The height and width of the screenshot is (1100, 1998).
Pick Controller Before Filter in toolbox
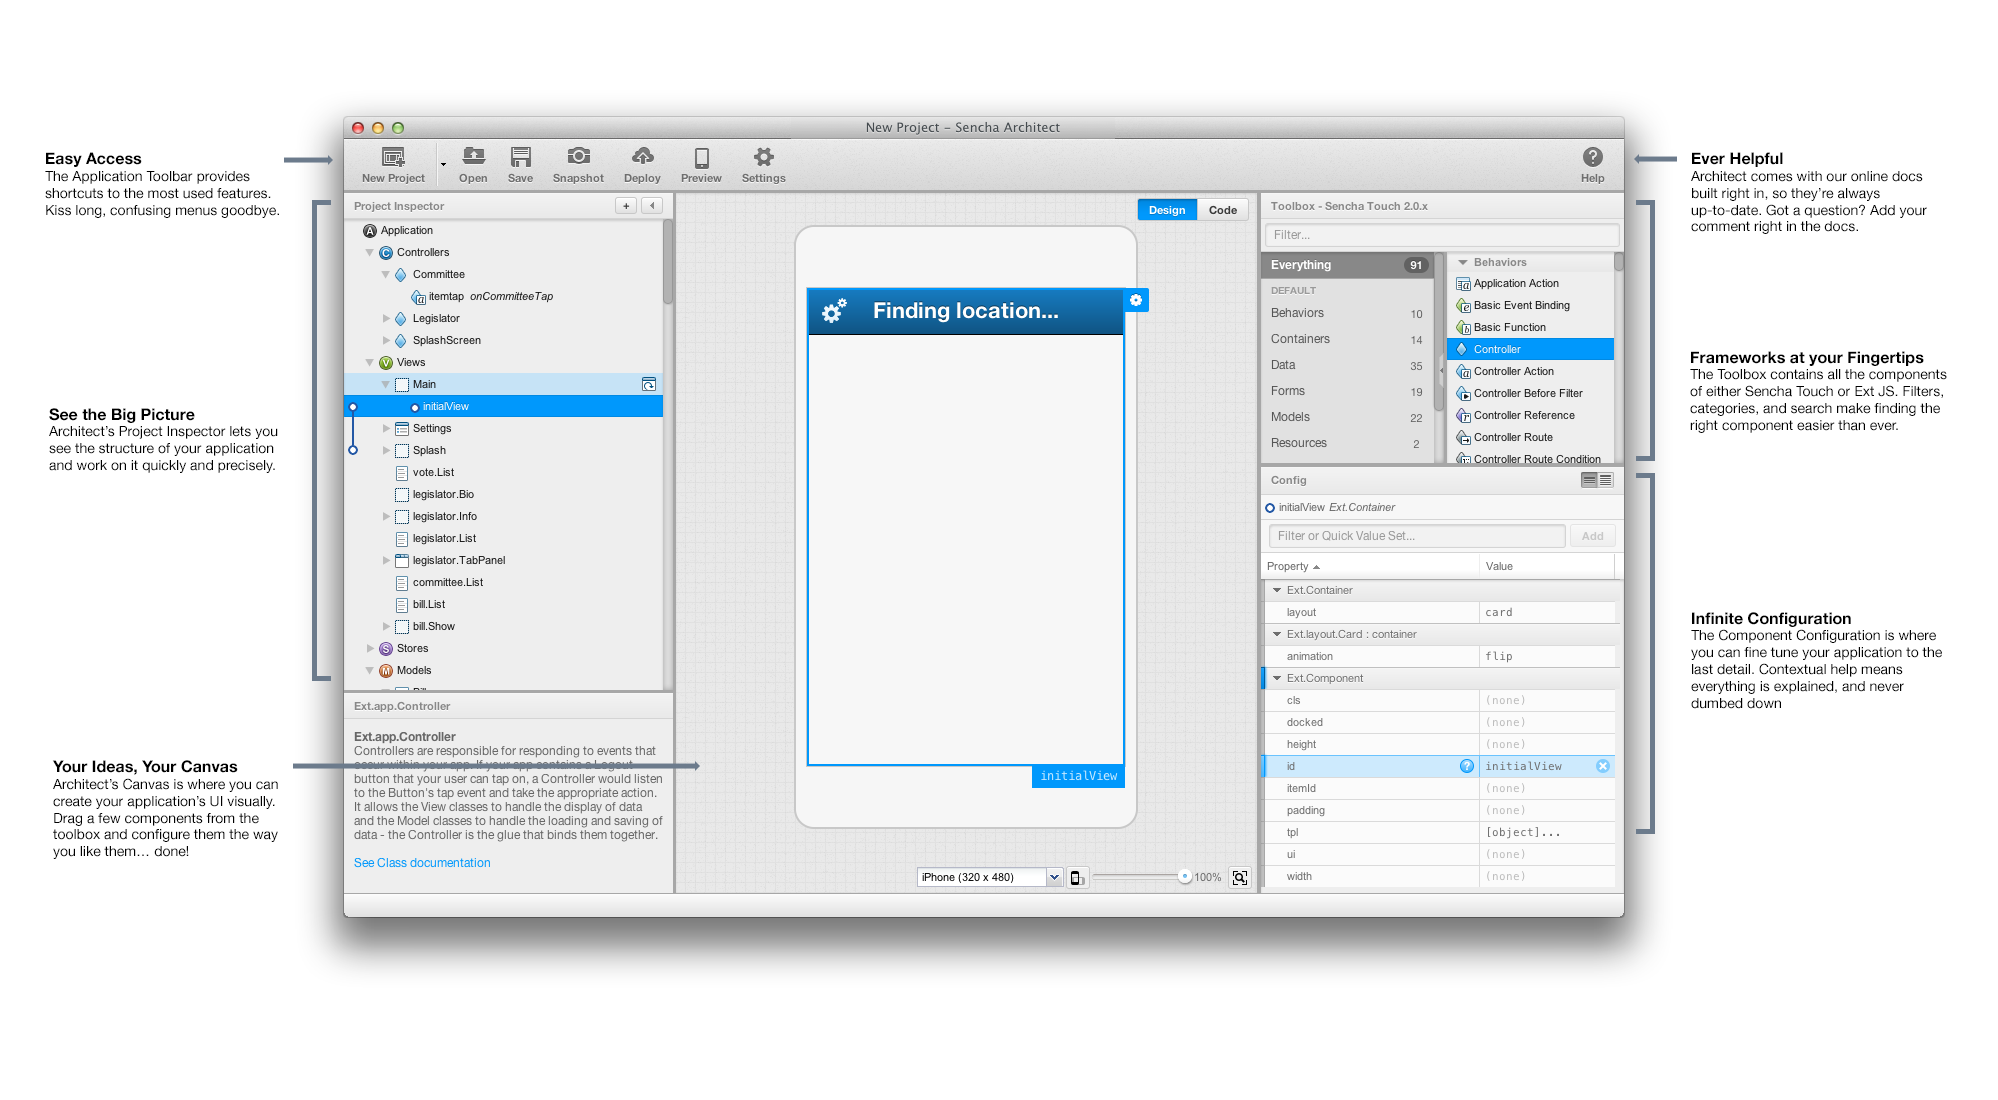(1530, 394)
